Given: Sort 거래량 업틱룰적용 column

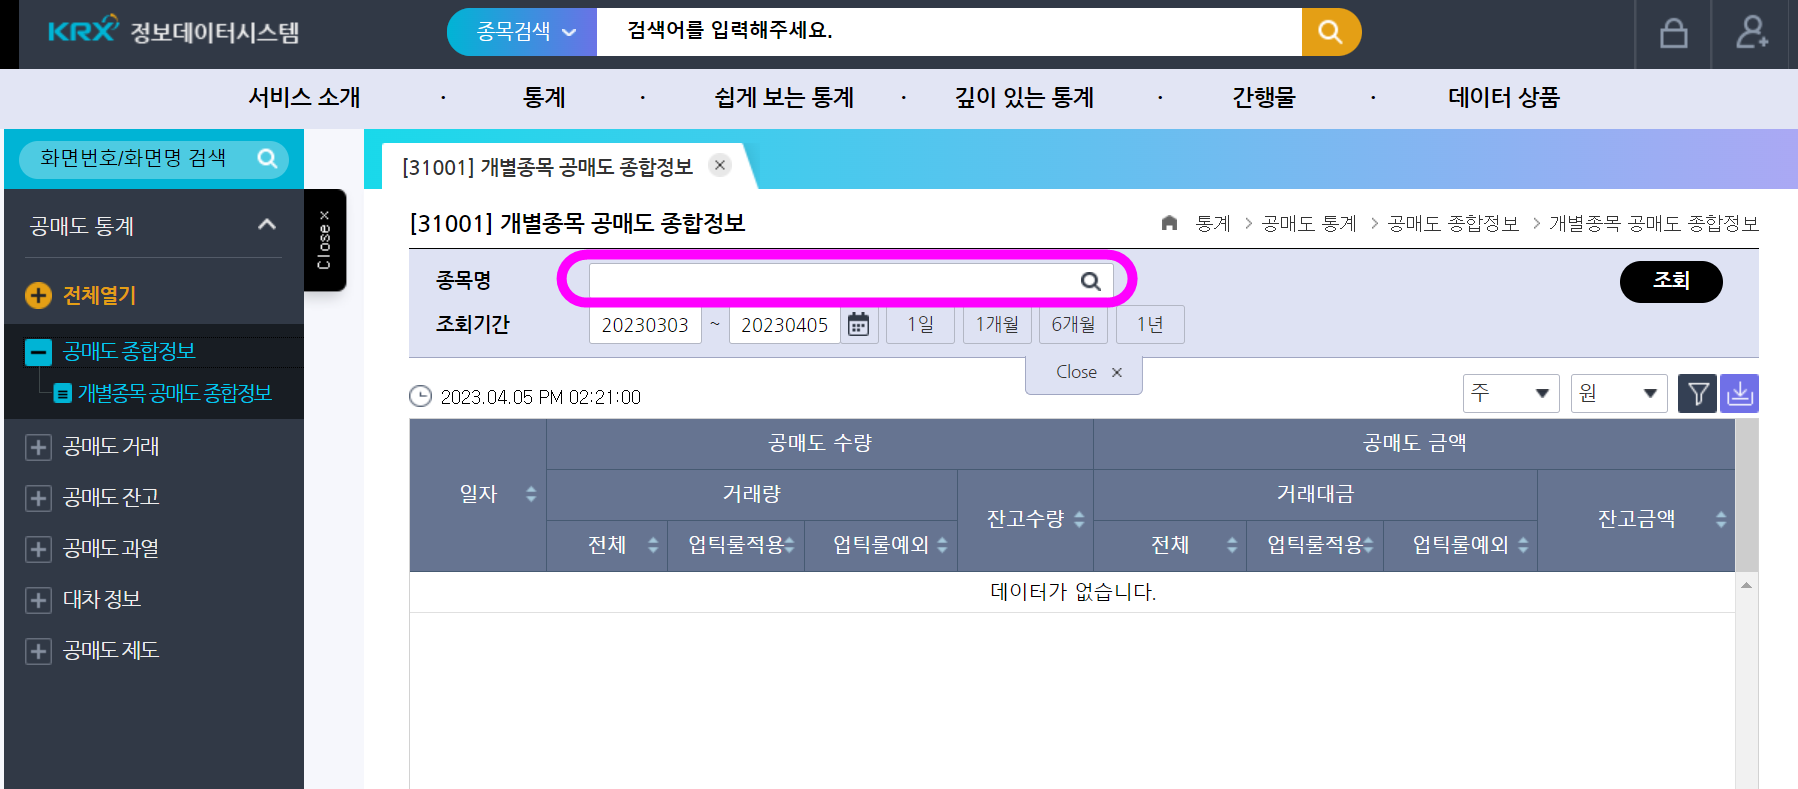Looking at the screenshot, I should (789, 545).
